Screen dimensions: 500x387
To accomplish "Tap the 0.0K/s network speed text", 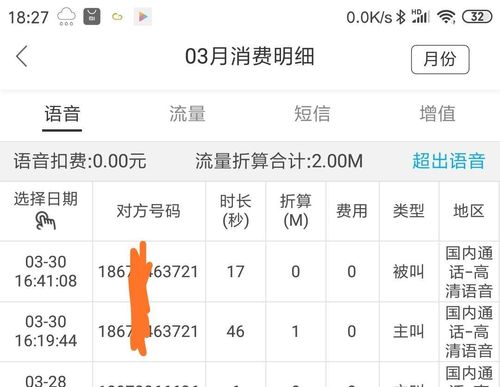I will (x=369, y=17).
